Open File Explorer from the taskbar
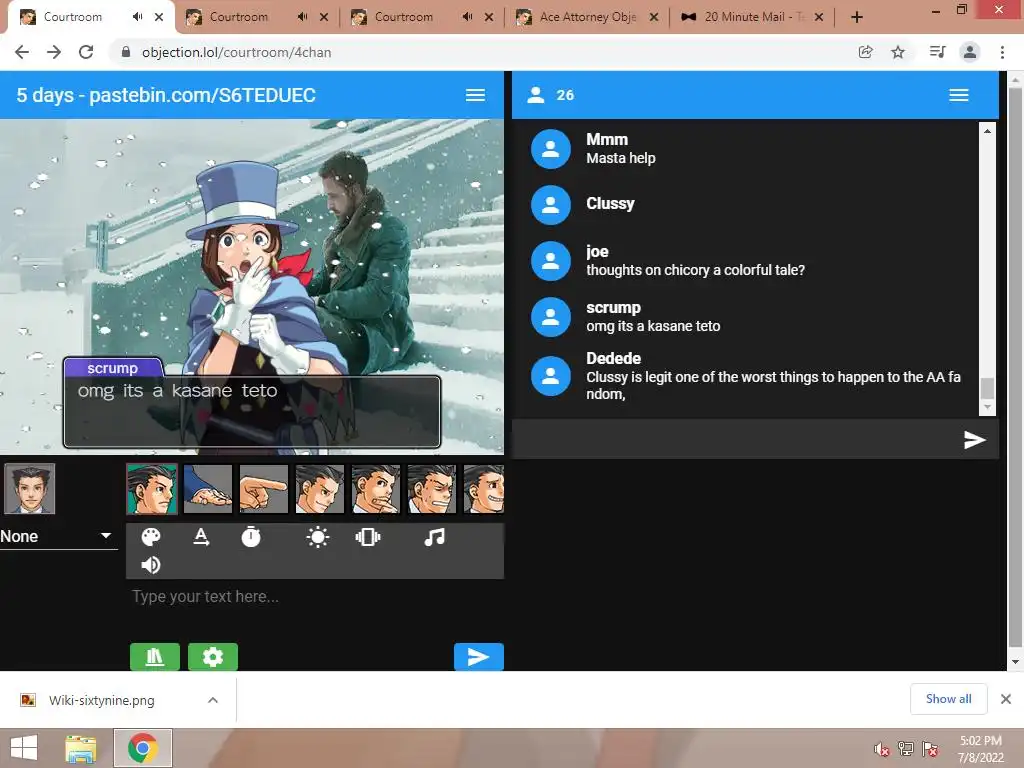 click(80, 748)
